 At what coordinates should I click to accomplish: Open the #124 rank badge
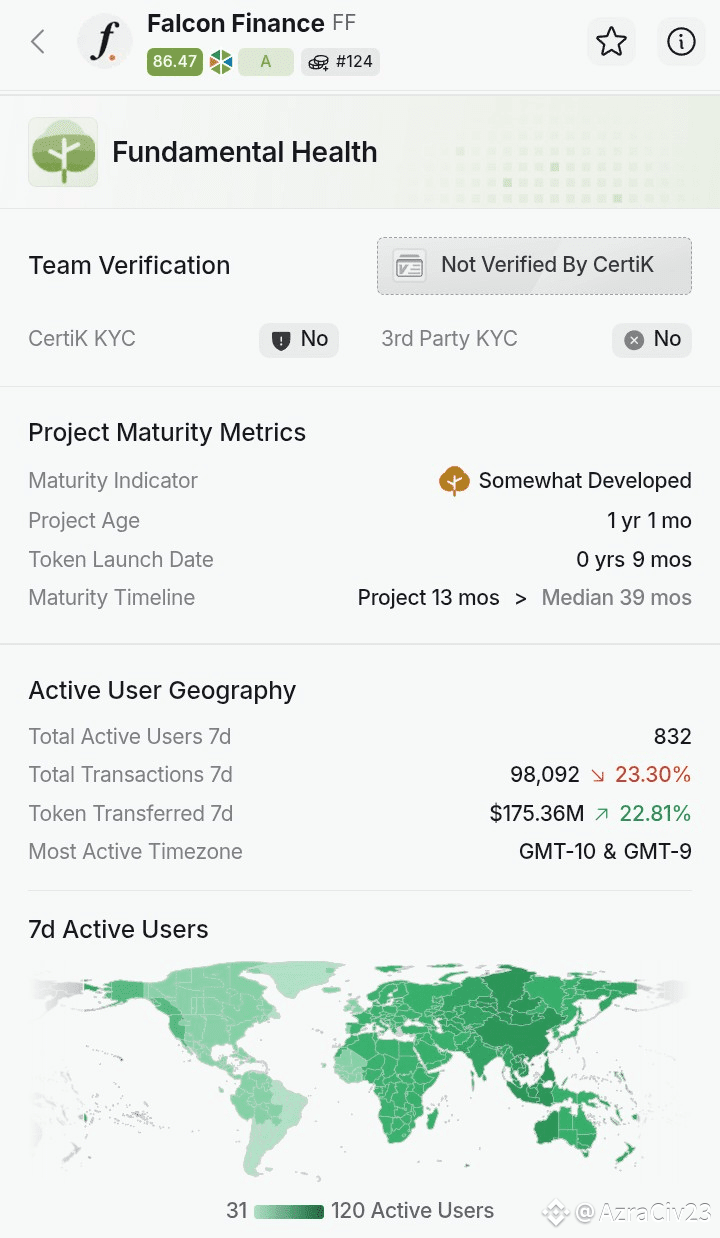340,62
